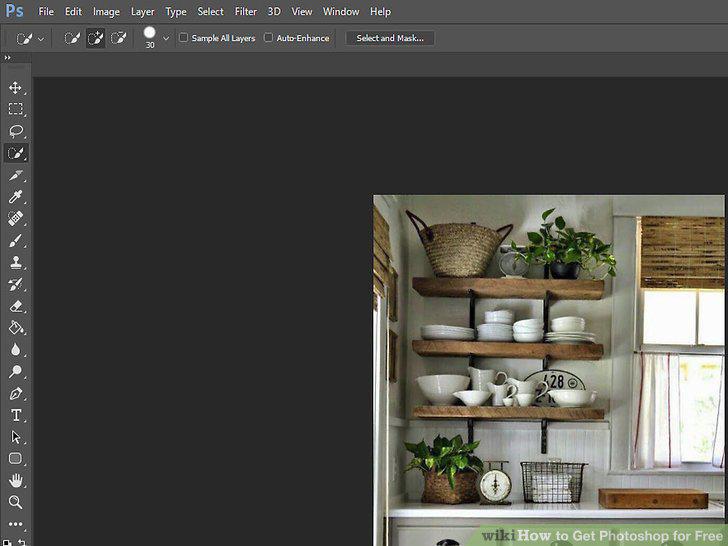Open the Edit Toolbar three-dots menu
The width and height of the screenshot is (728, 546).
pos(15,524)
